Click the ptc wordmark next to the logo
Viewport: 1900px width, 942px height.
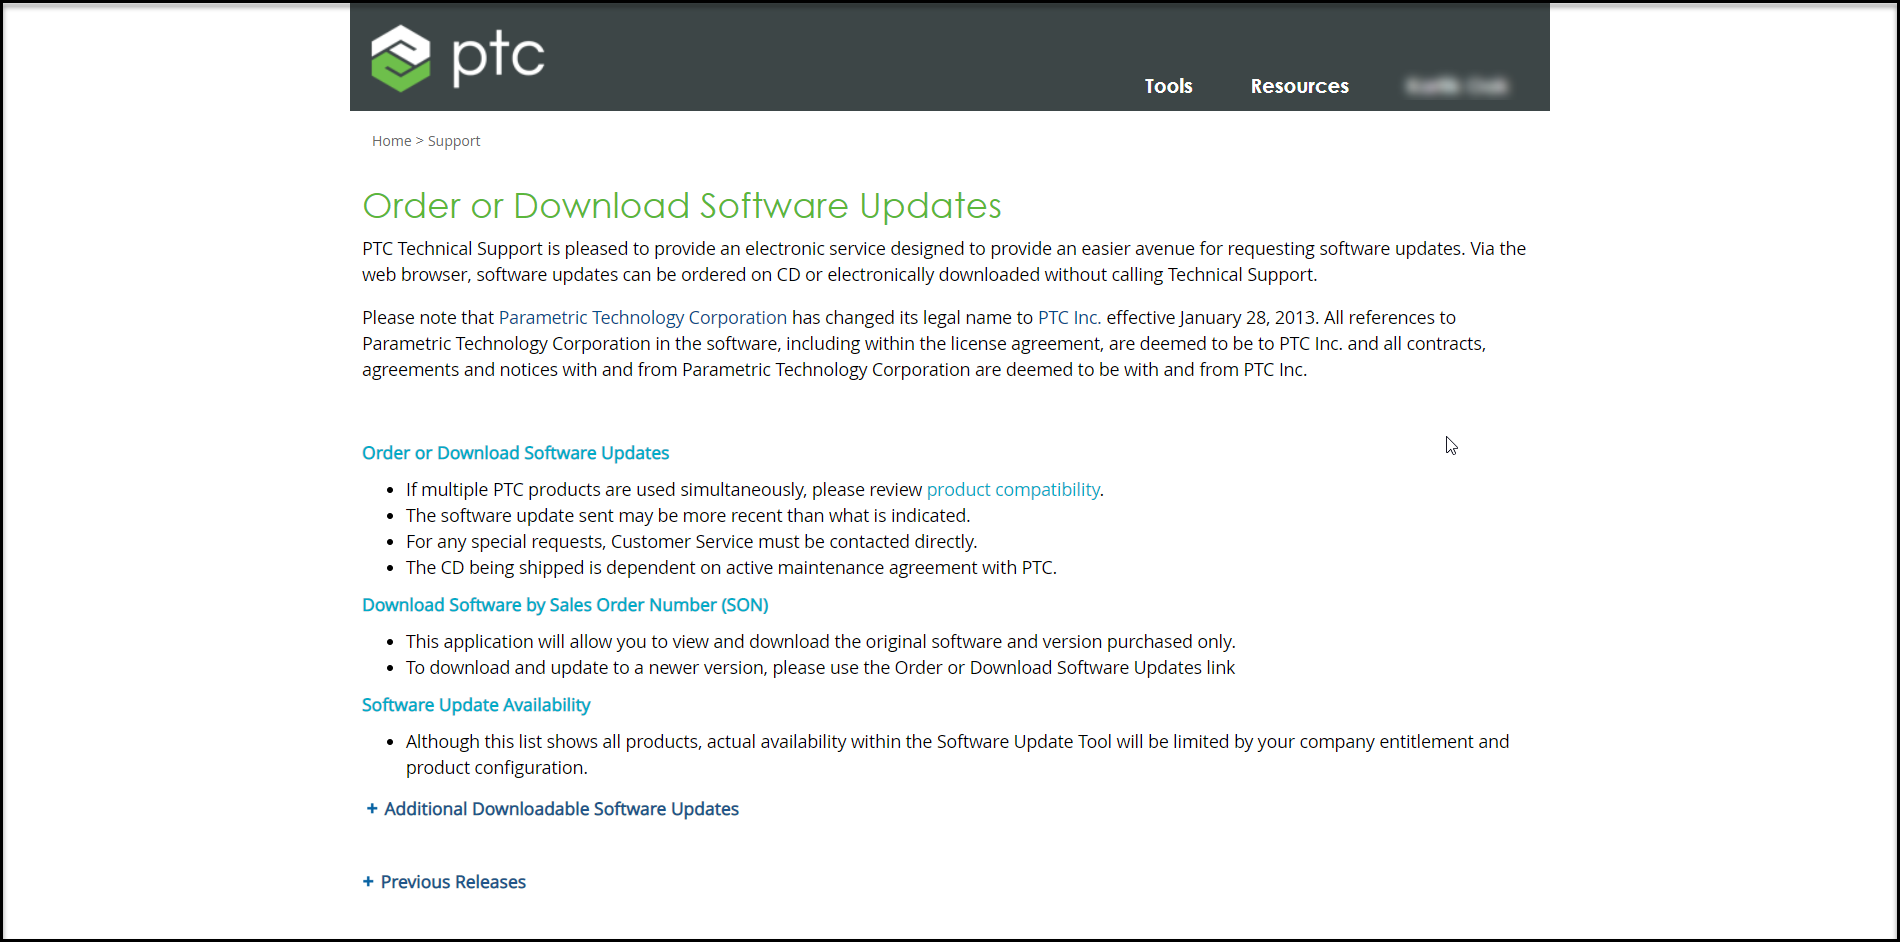pos(496,57)
